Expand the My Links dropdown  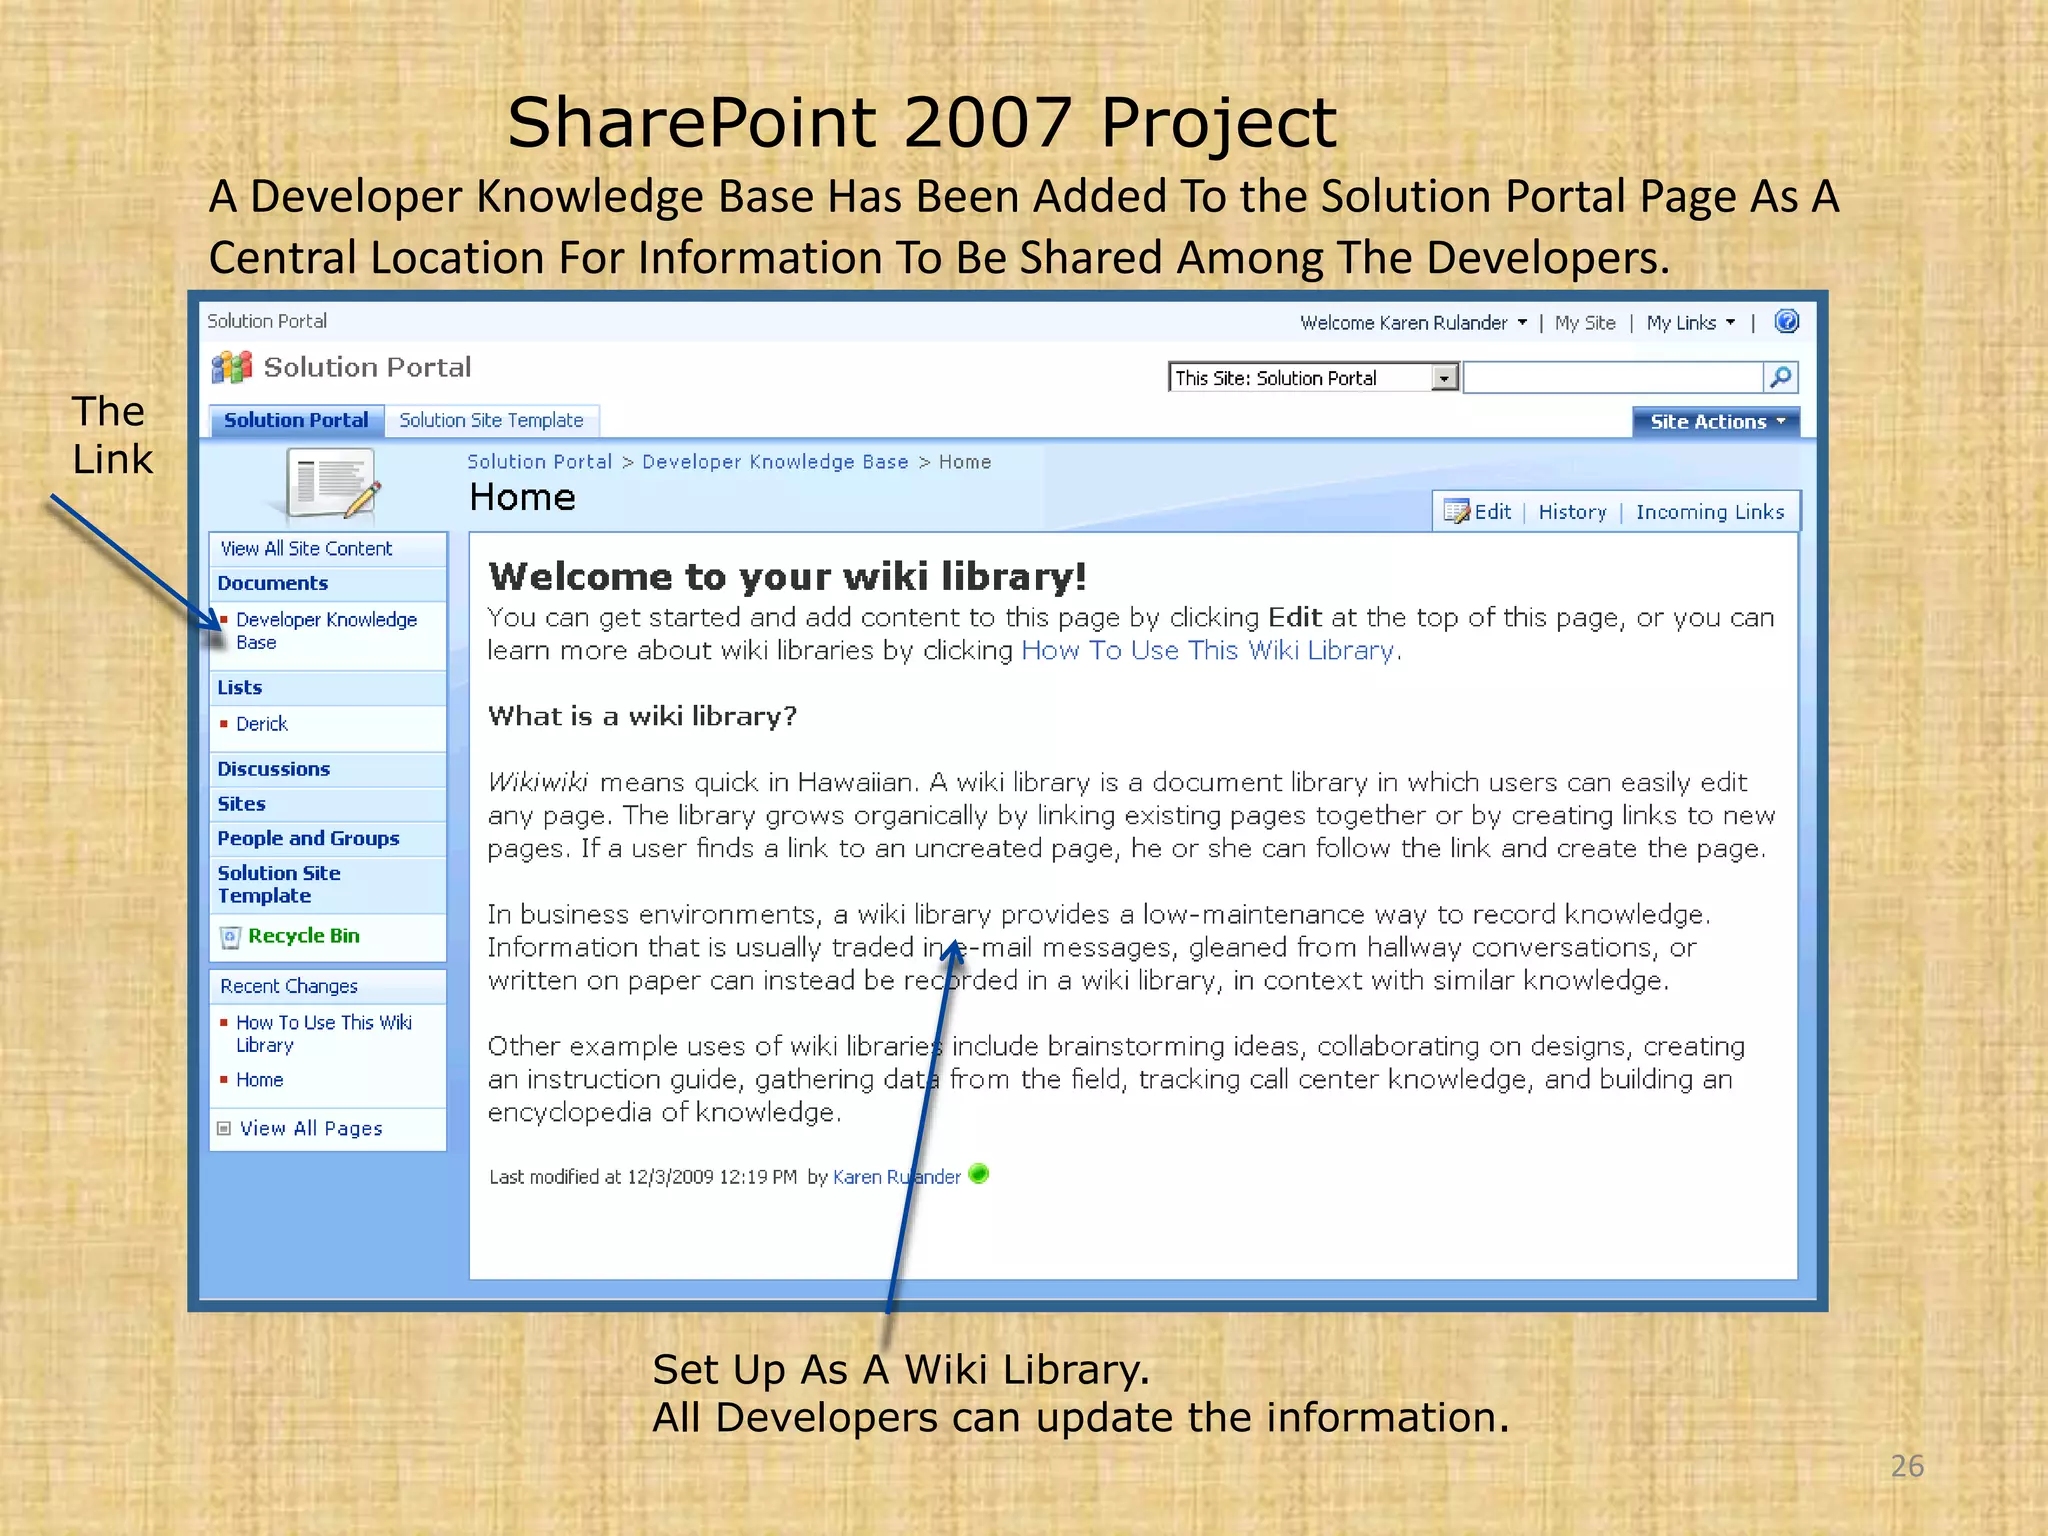(x=1691, y=323)
